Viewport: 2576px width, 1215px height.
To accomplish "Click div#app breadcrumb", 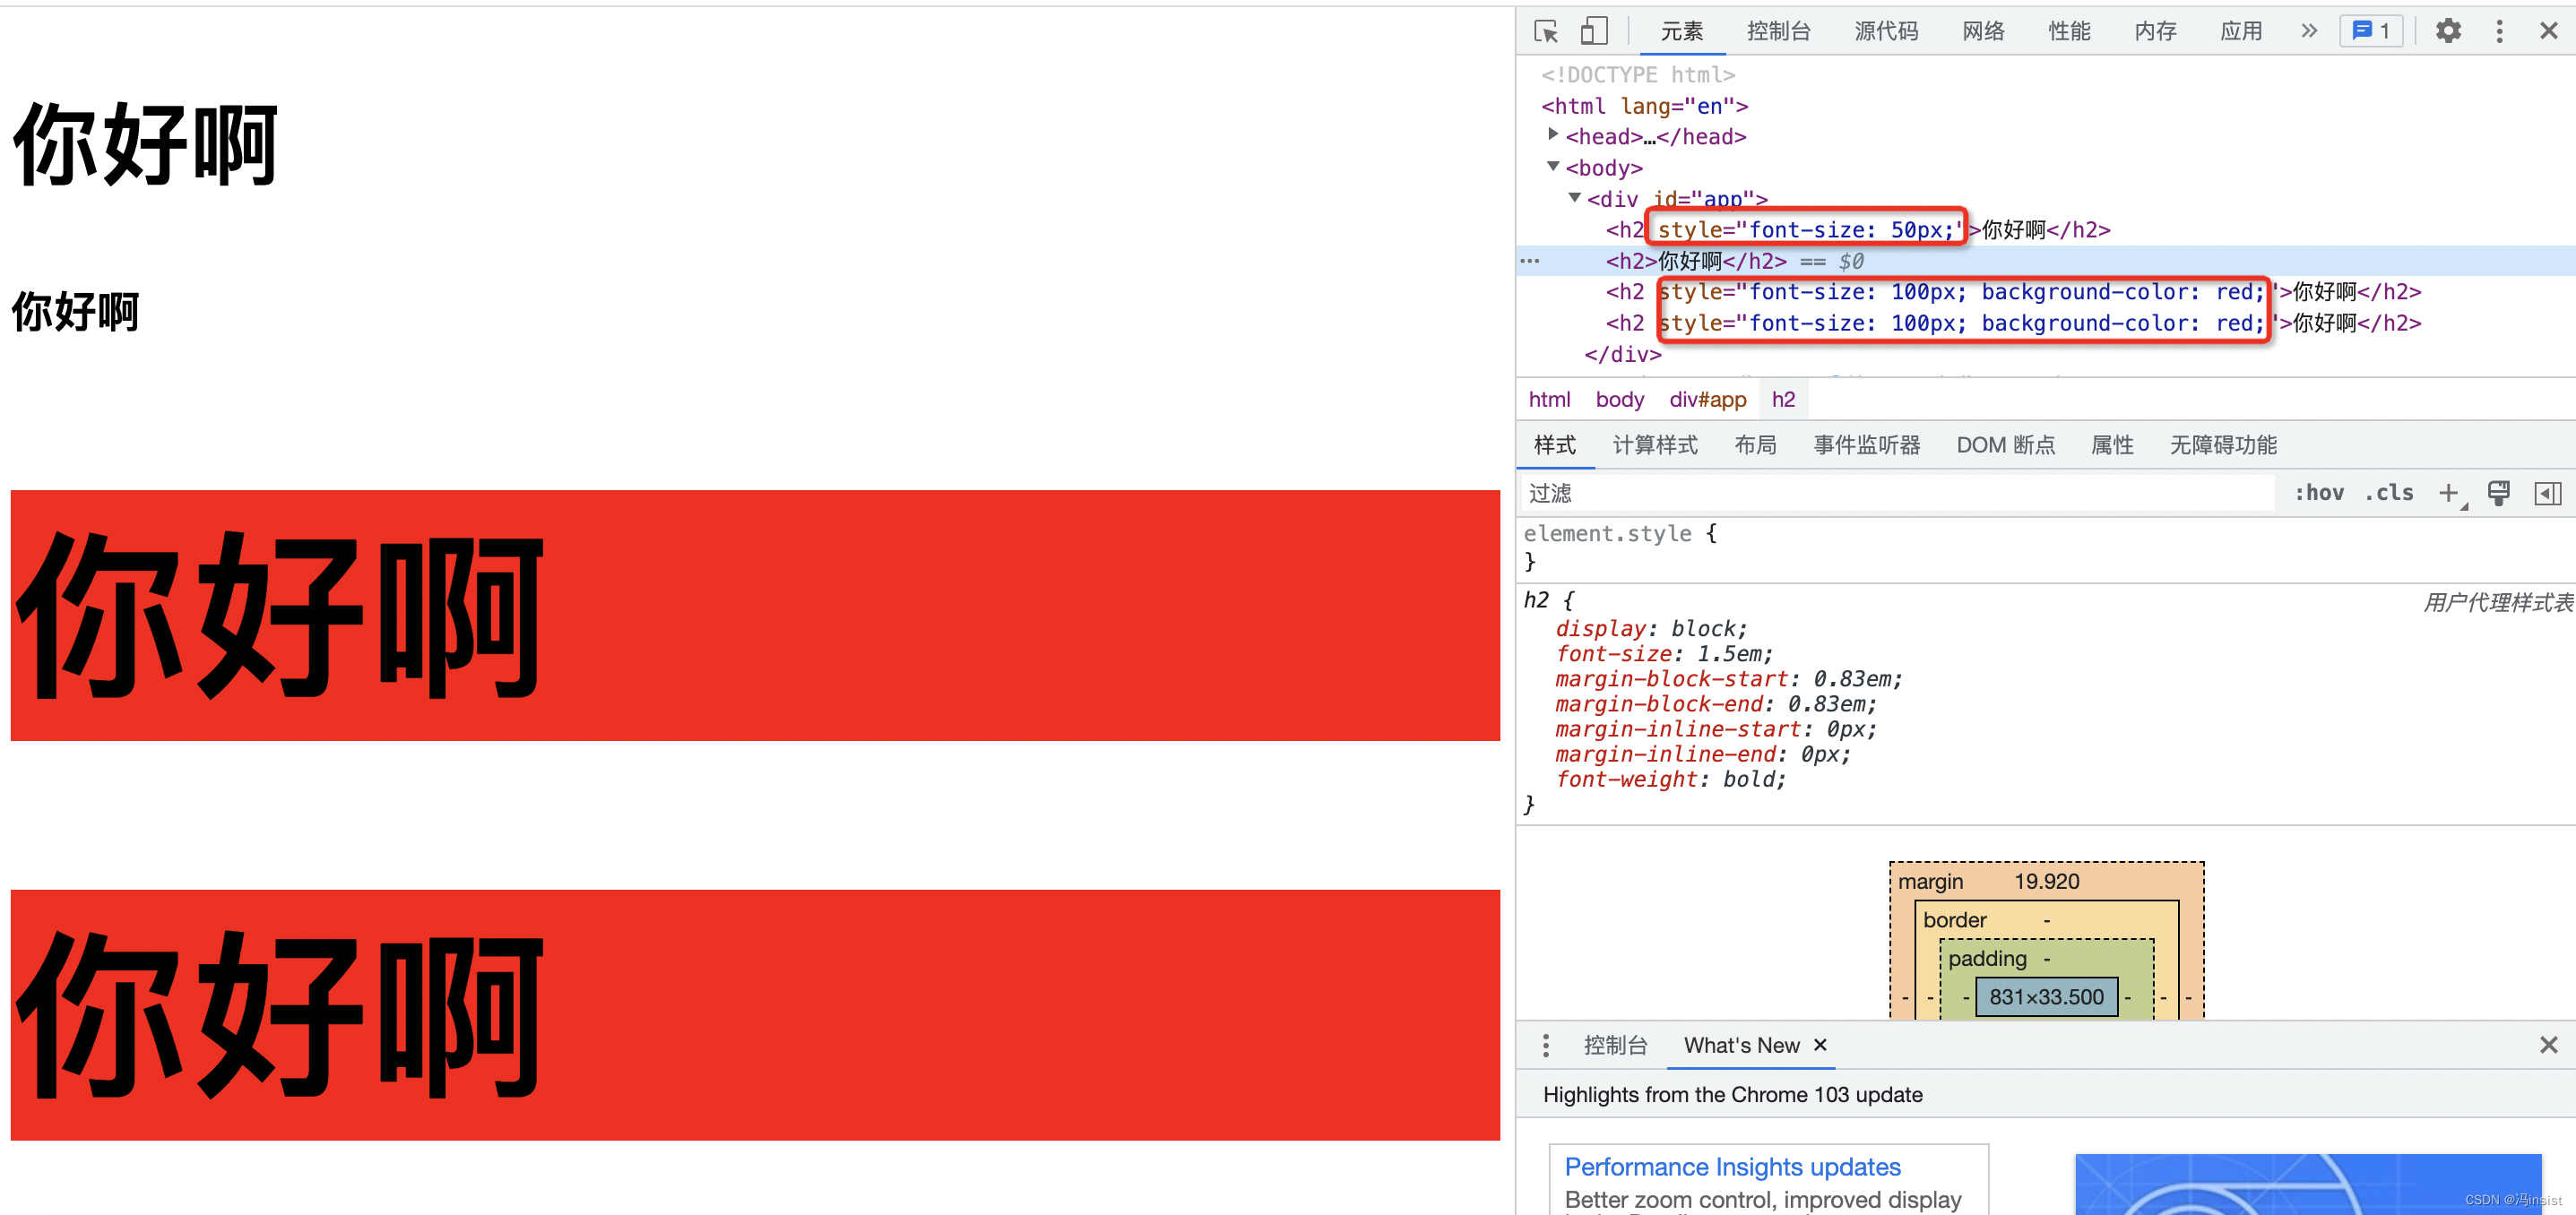I will click(x=1707, y=399).
